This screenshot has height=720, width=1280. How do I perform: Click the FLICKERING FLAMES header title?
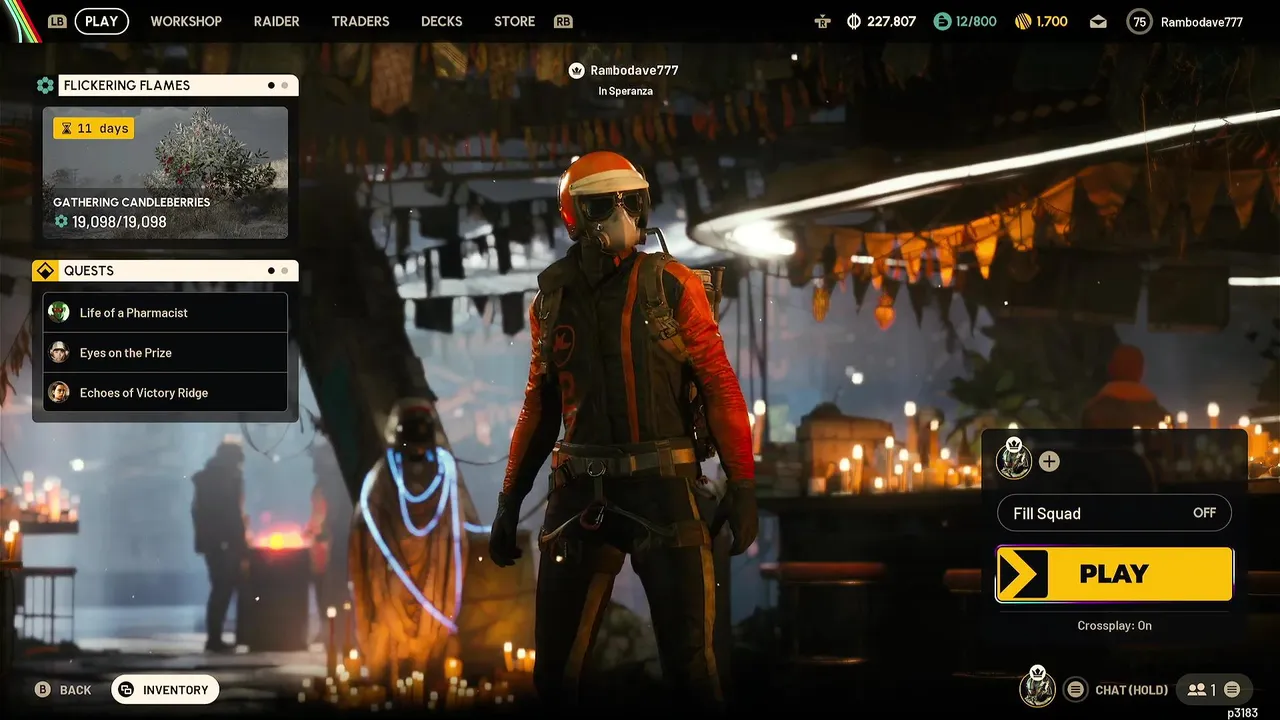coord(127,85)
